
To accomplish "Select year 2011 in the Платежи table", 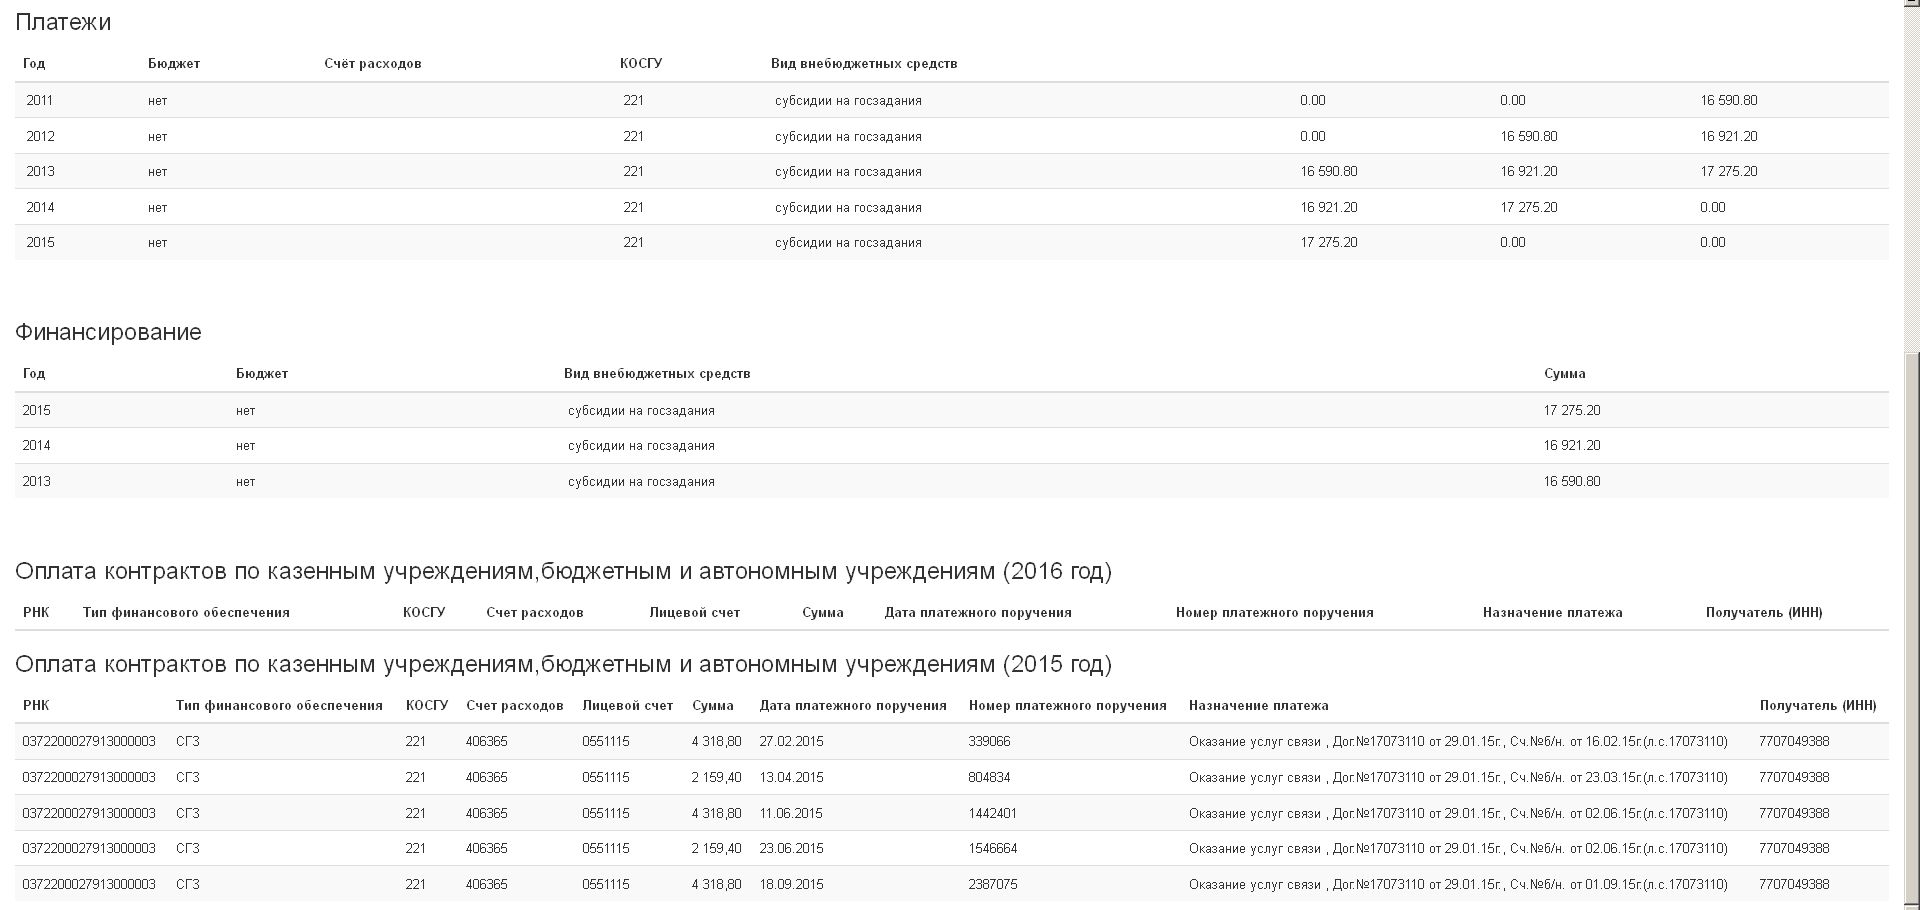I will tap(40, 100).
